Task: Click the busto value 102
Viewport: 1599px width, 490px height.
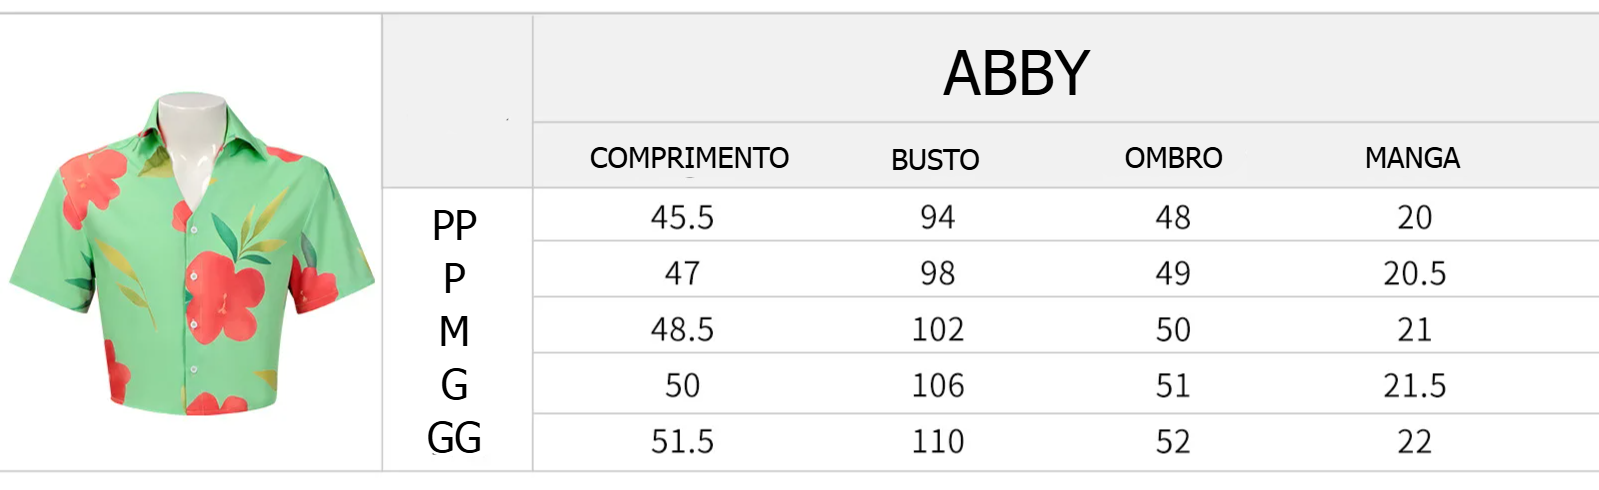Action: pos(937,330)
